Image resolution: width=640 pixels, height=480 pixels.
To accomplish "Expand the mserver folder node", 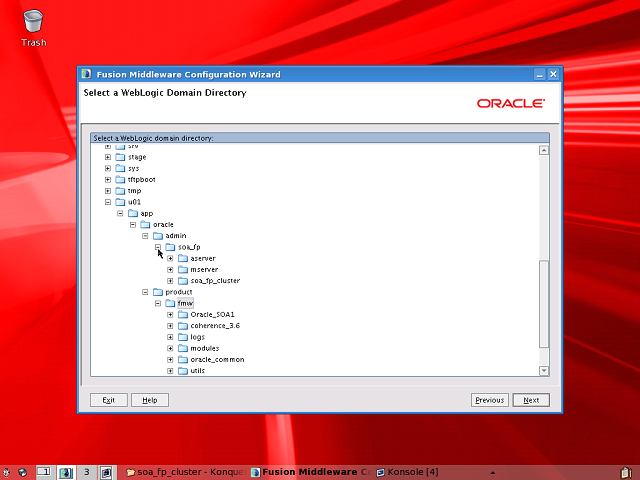I will click(170, 269).
